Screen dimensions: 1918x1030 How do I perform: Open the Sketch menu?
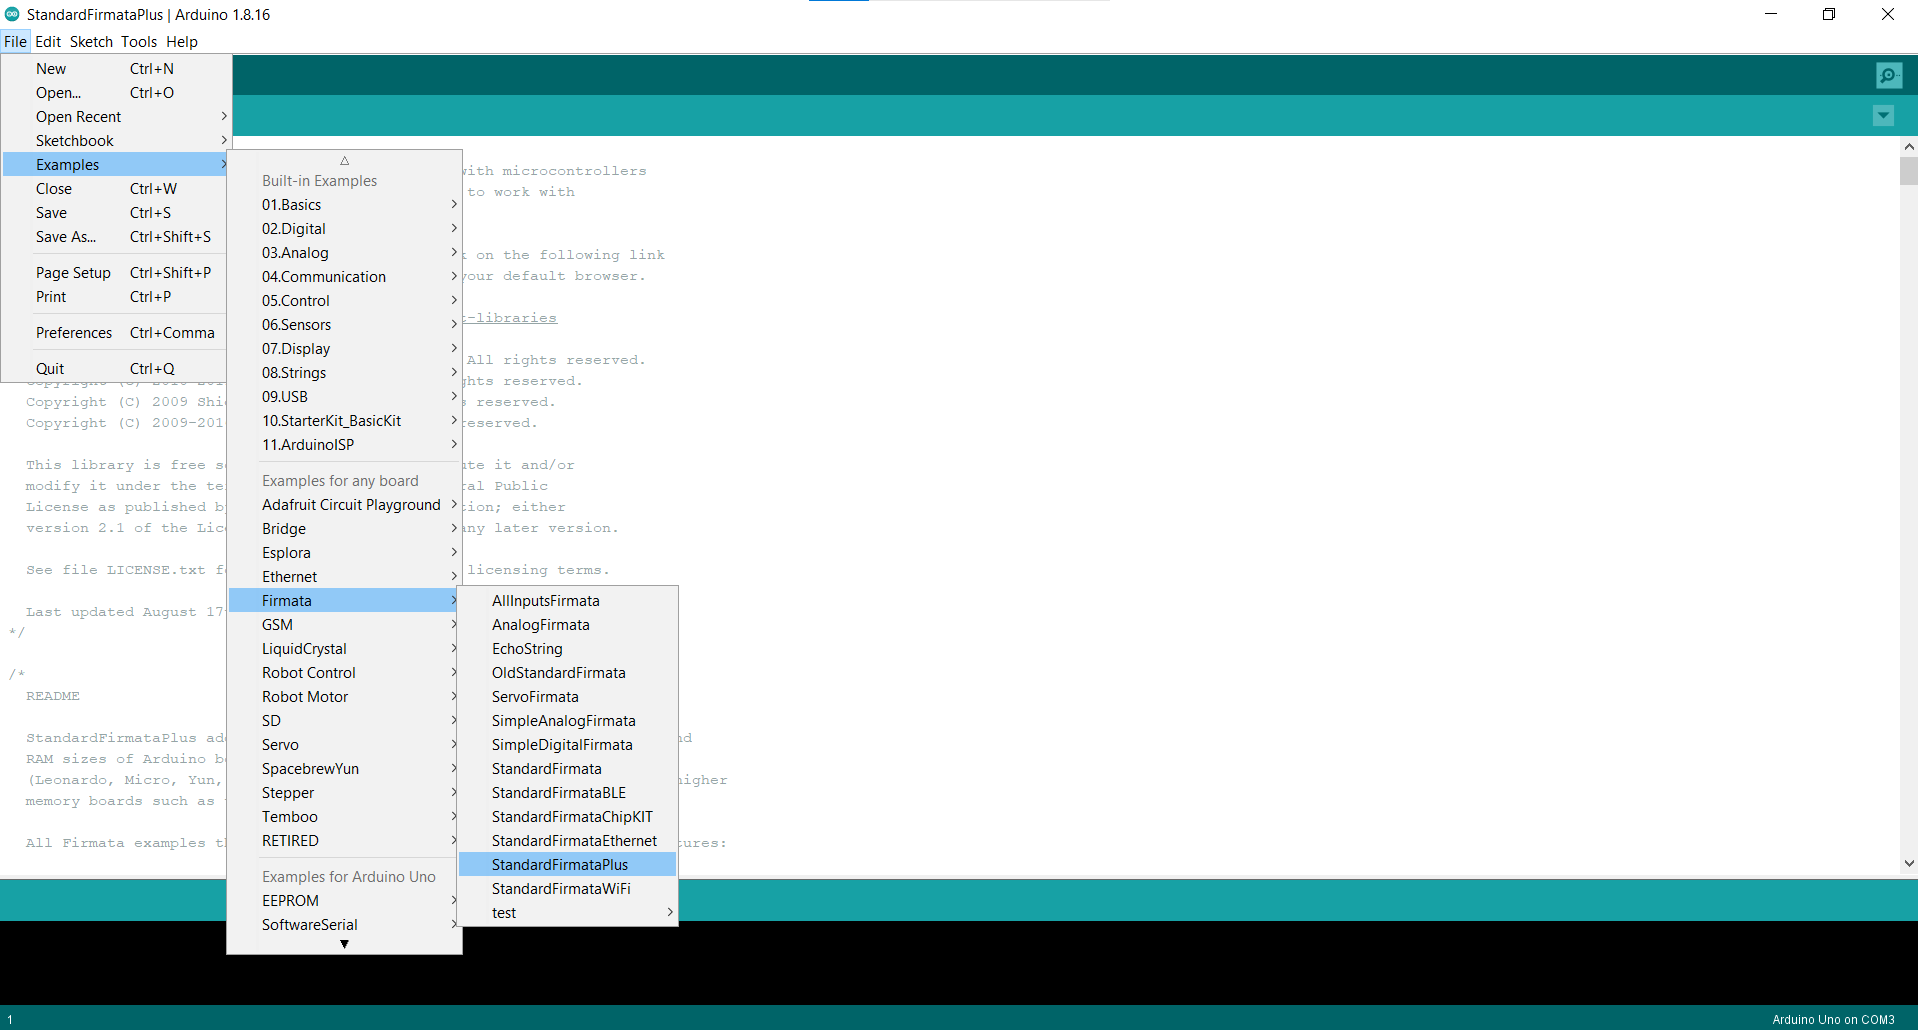click(91, 41)
